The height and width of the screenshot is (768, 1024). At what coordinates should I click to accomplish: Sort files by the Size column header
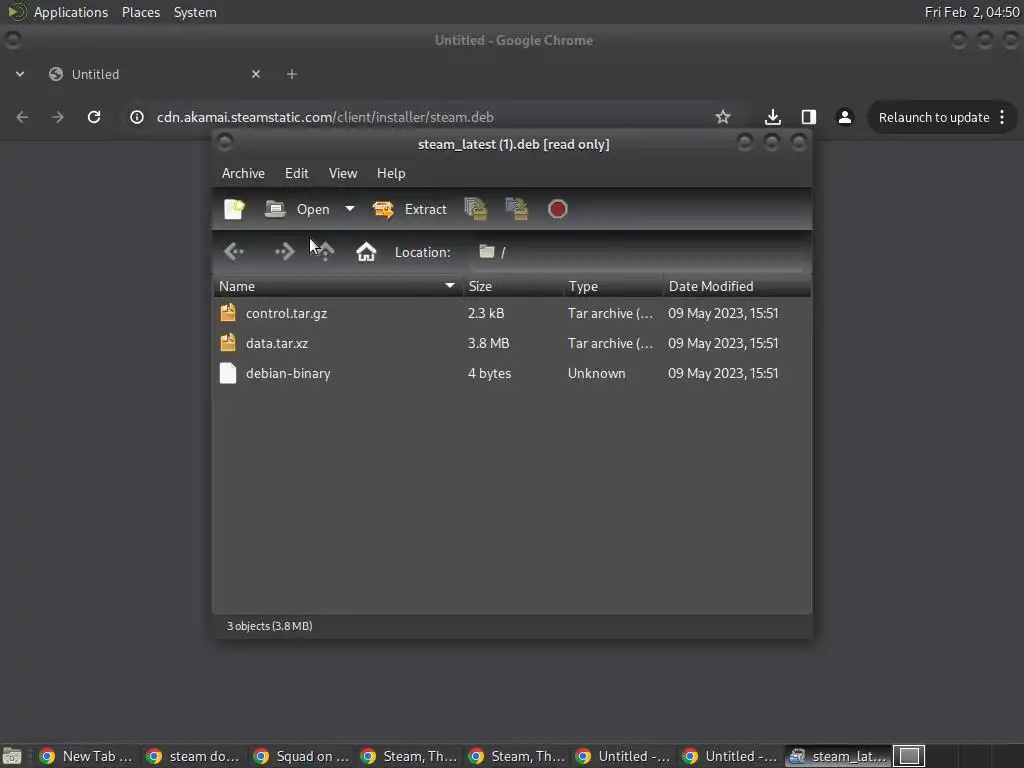pos(513,286)
